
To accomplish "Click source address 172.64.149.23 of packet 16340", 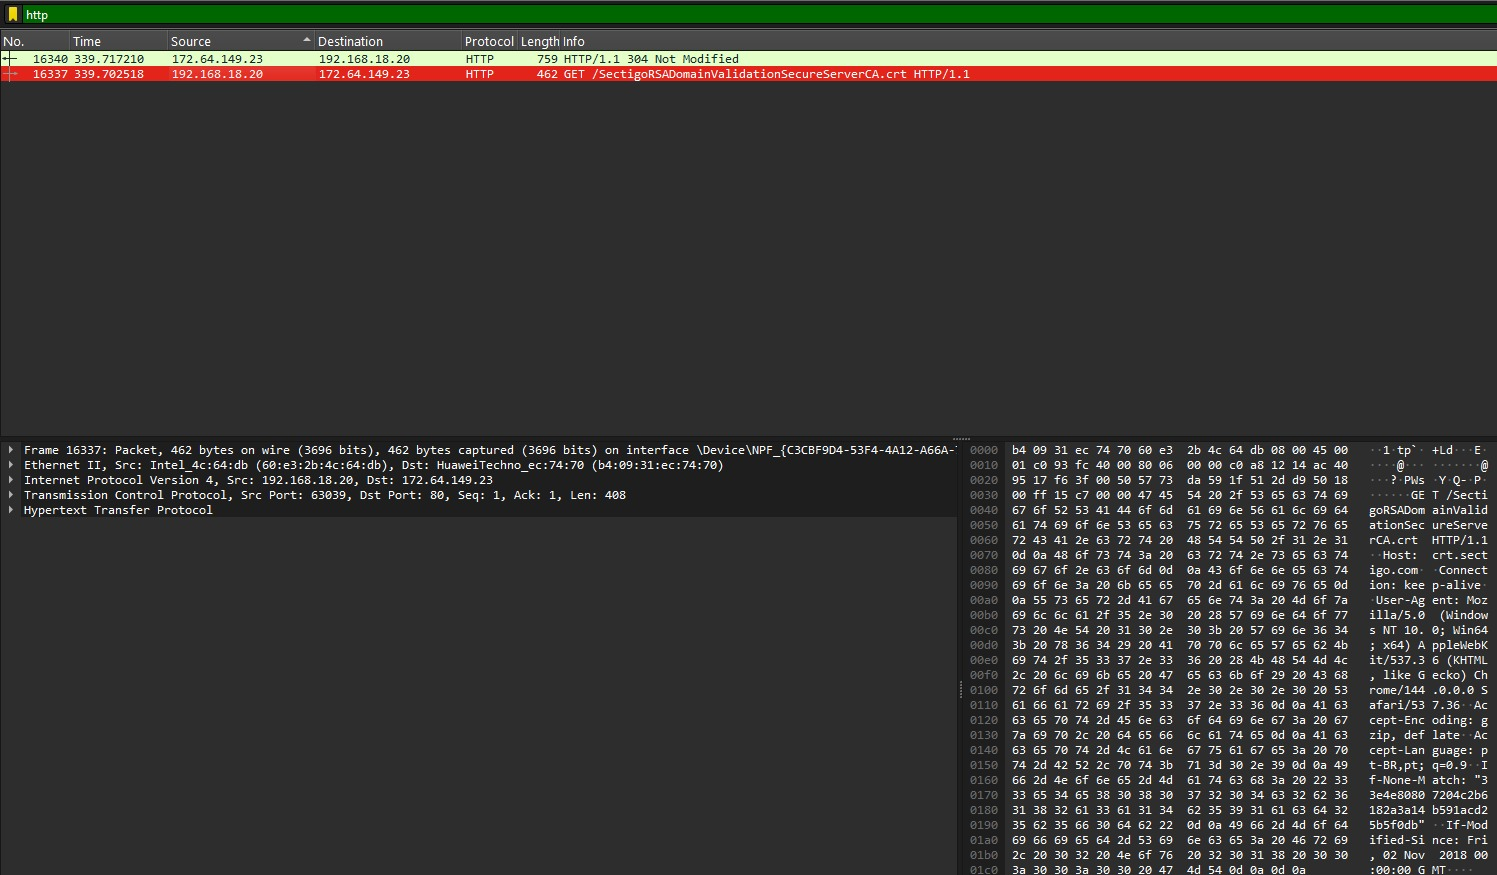I will tap(217, 59).
